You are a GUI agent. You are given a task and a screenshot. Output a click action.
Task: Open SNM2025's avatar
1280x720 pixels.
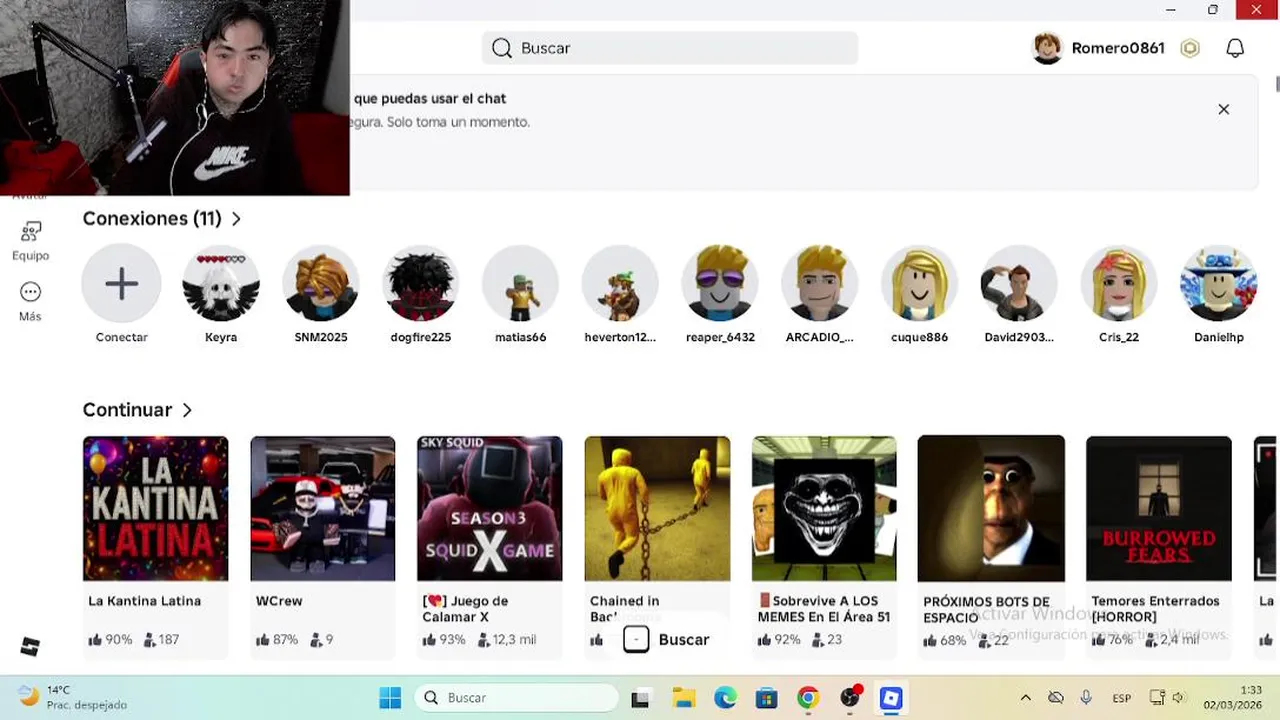pyautogui.click(x=321, y=284)
